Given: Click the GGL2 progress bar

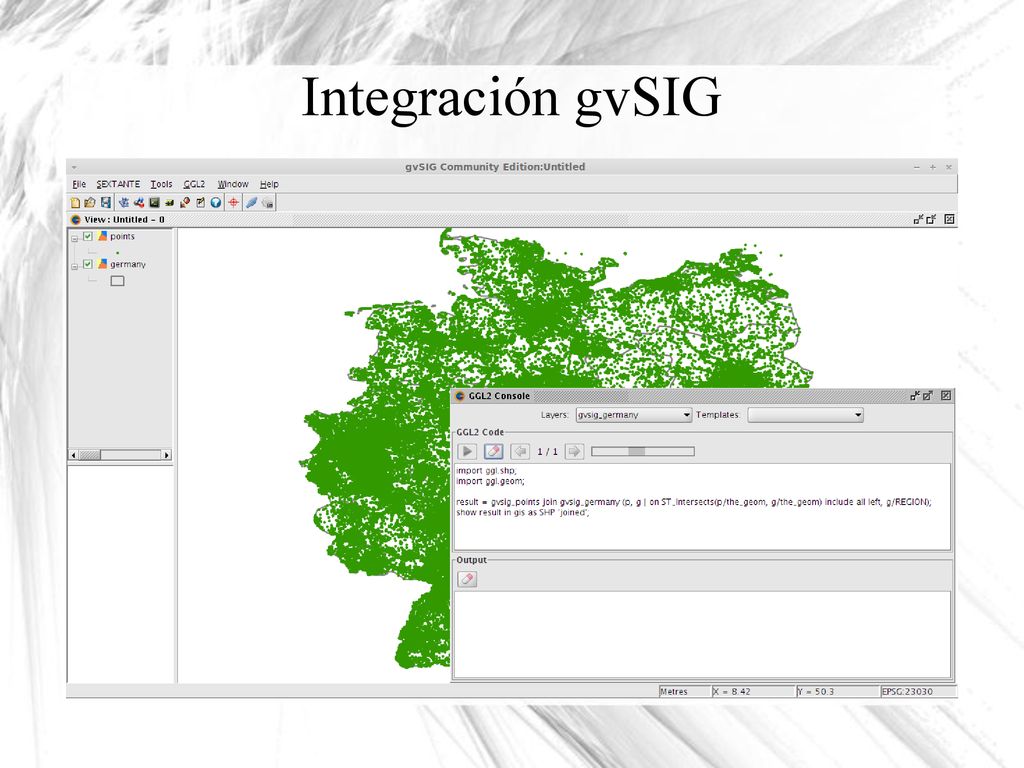Looking at the screenshot, I should coord(643,451).
